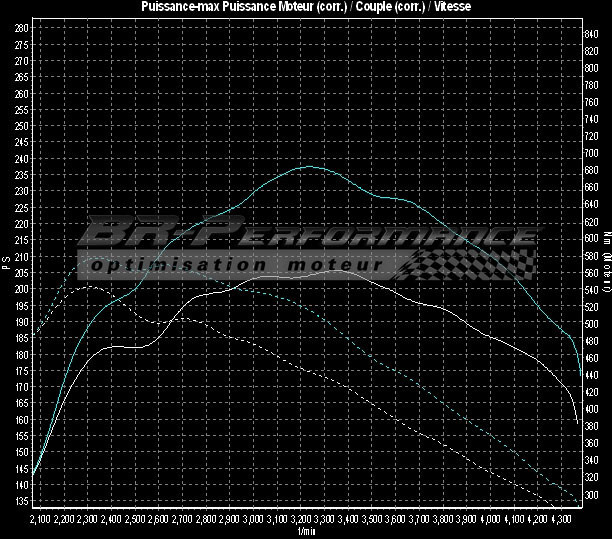The width and height of the screenshot is (612, 539).
Task: Select the chart title text at top
Action: (x=305, y=7)
